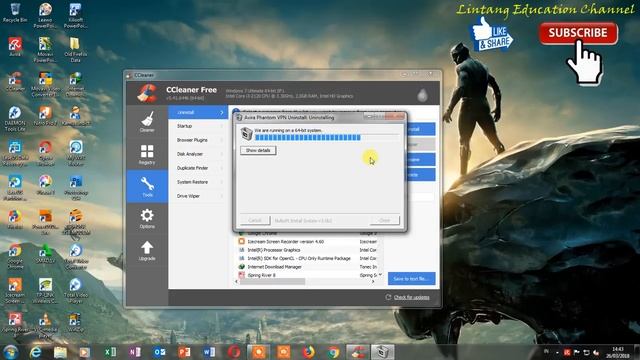The height and width of the screenshot is (360, 640).
Task: Open the Cleaner section in CCleaner sidebar
Action: point(147,122)
